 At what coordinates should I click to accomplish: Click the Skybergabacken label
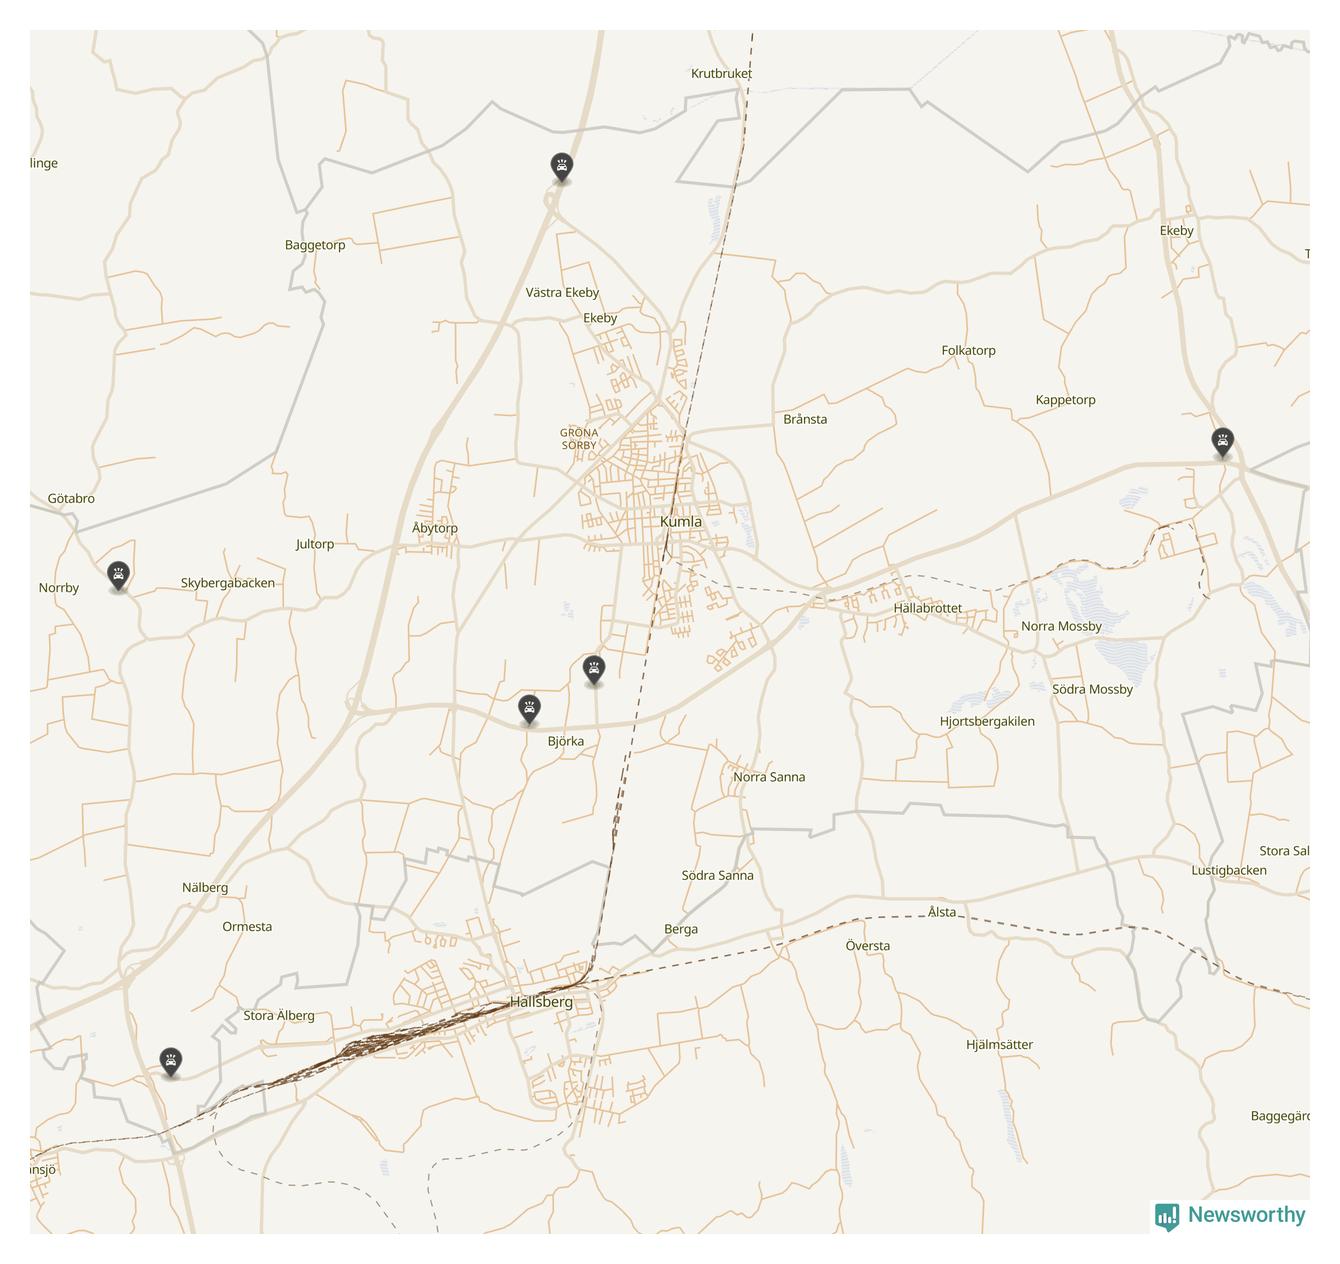click(227, 583)
